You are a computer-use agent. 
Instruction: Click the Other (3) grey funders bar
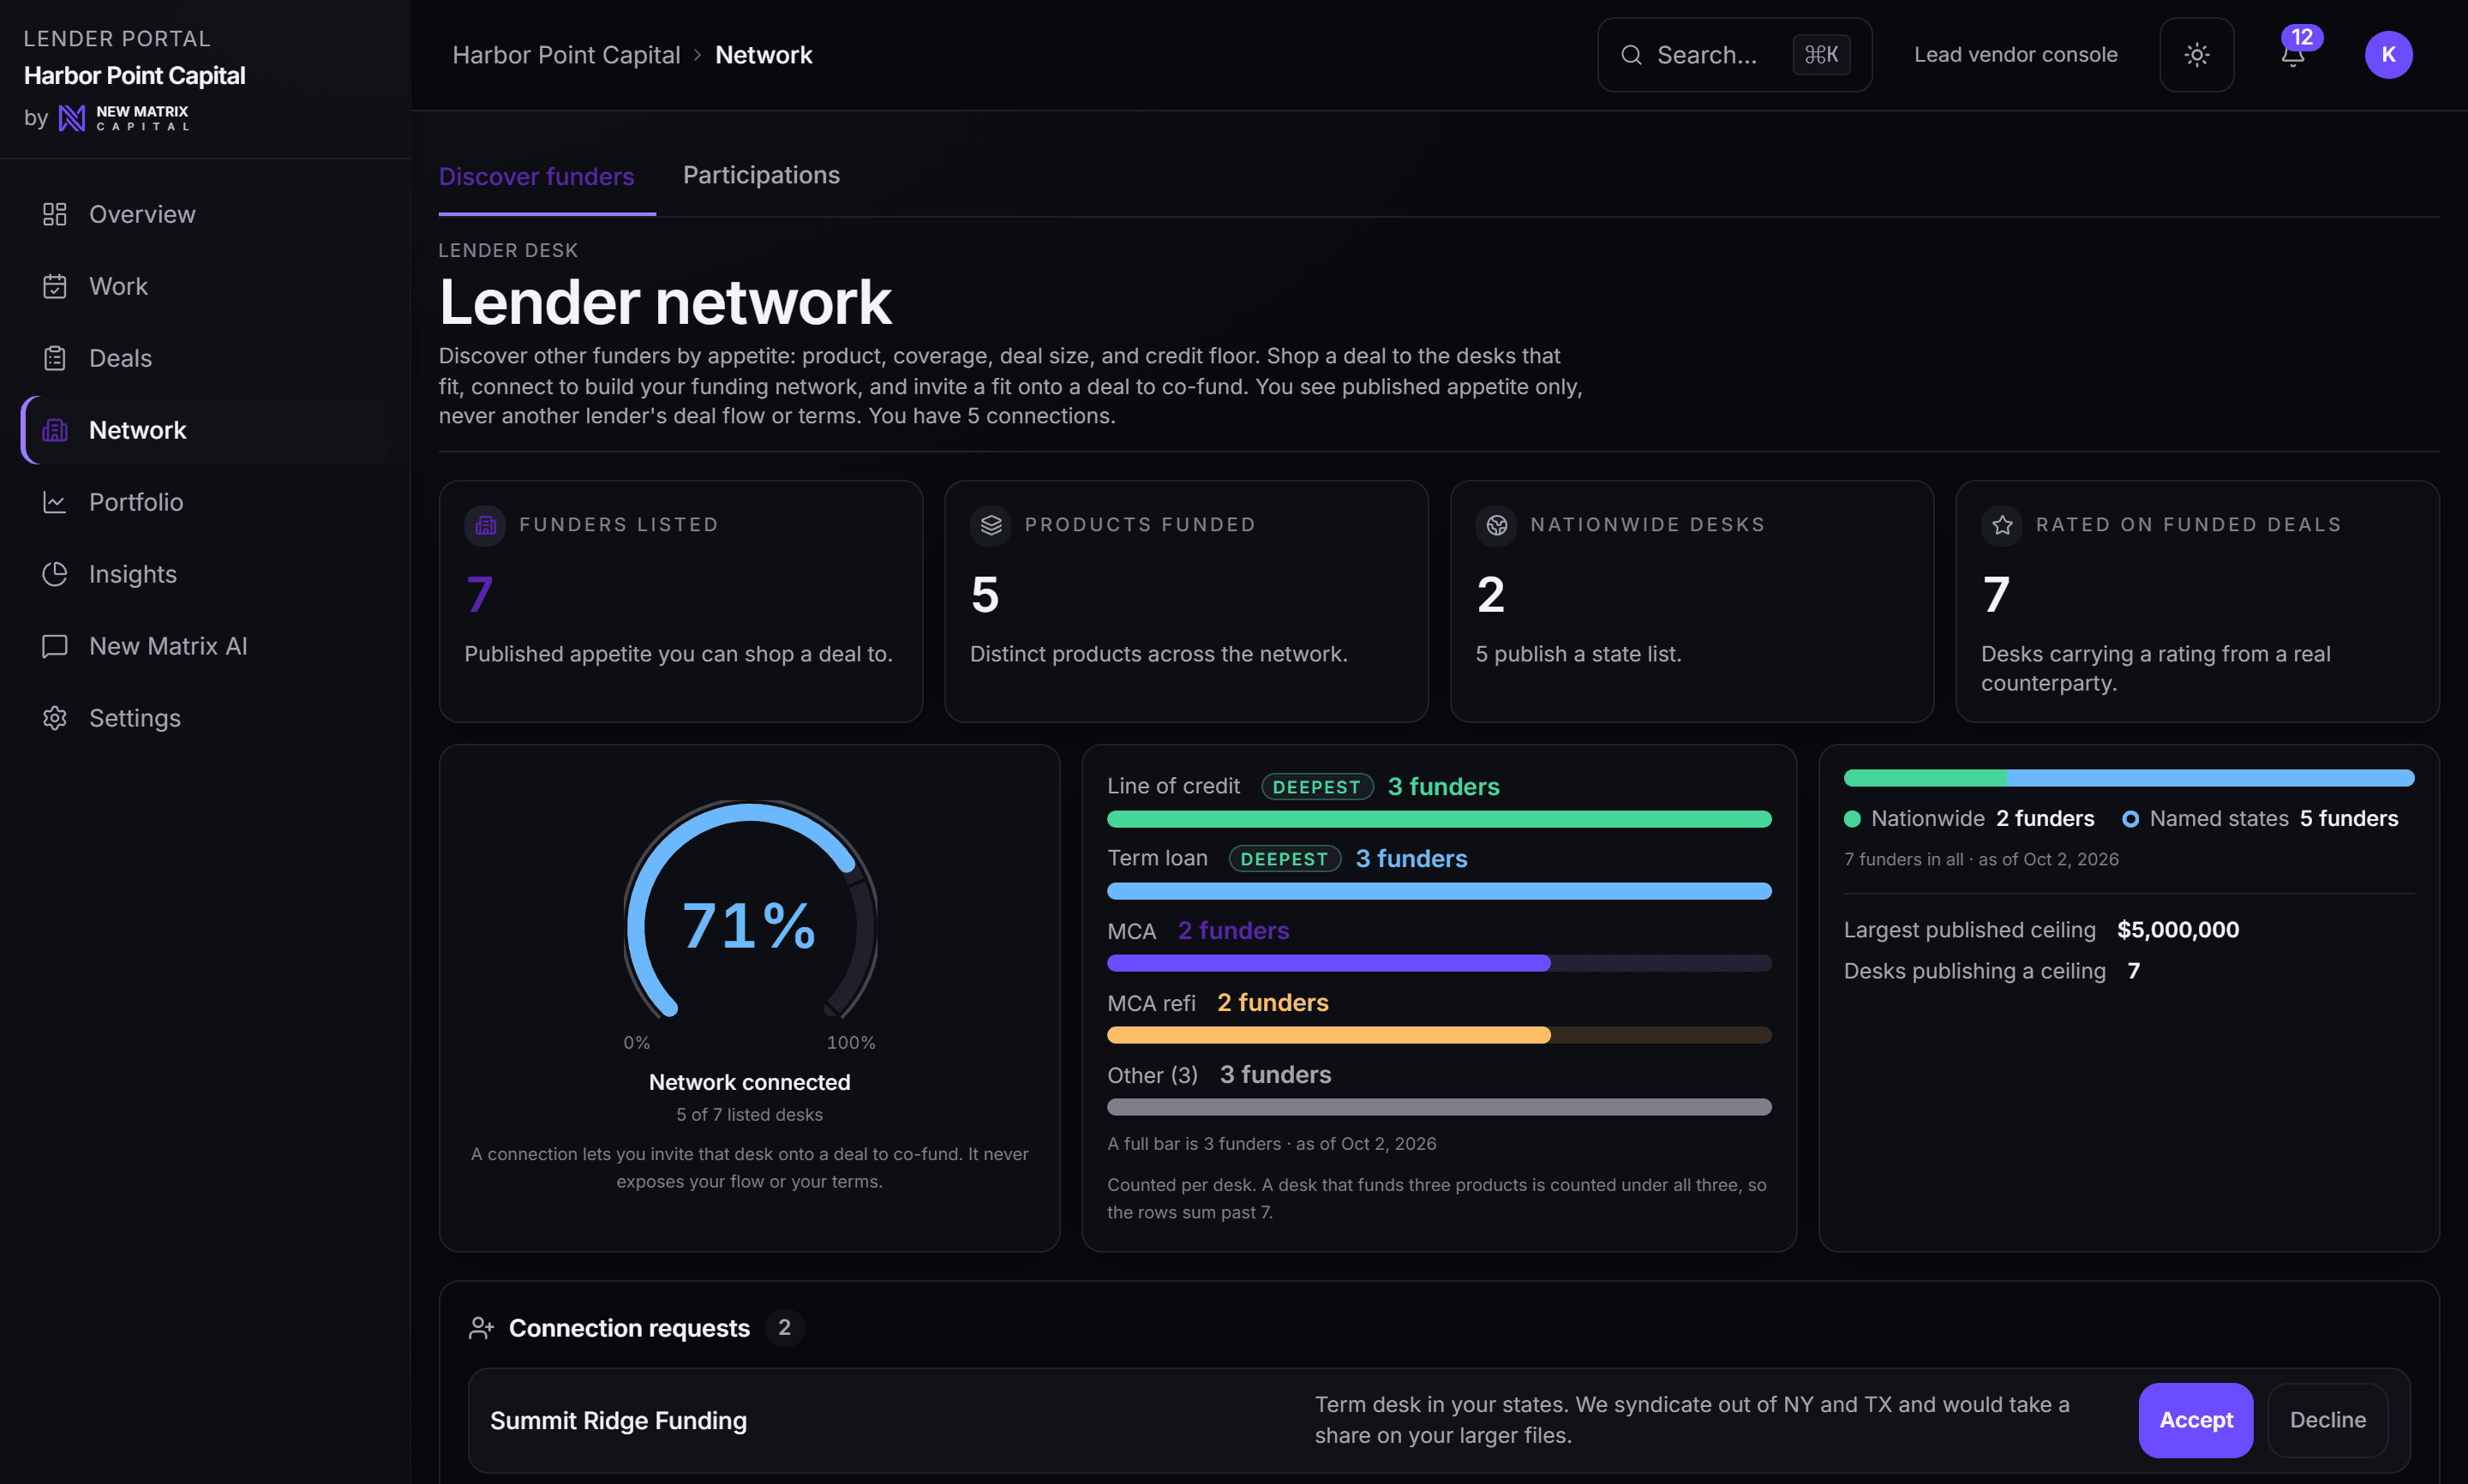point(1438,1107)
